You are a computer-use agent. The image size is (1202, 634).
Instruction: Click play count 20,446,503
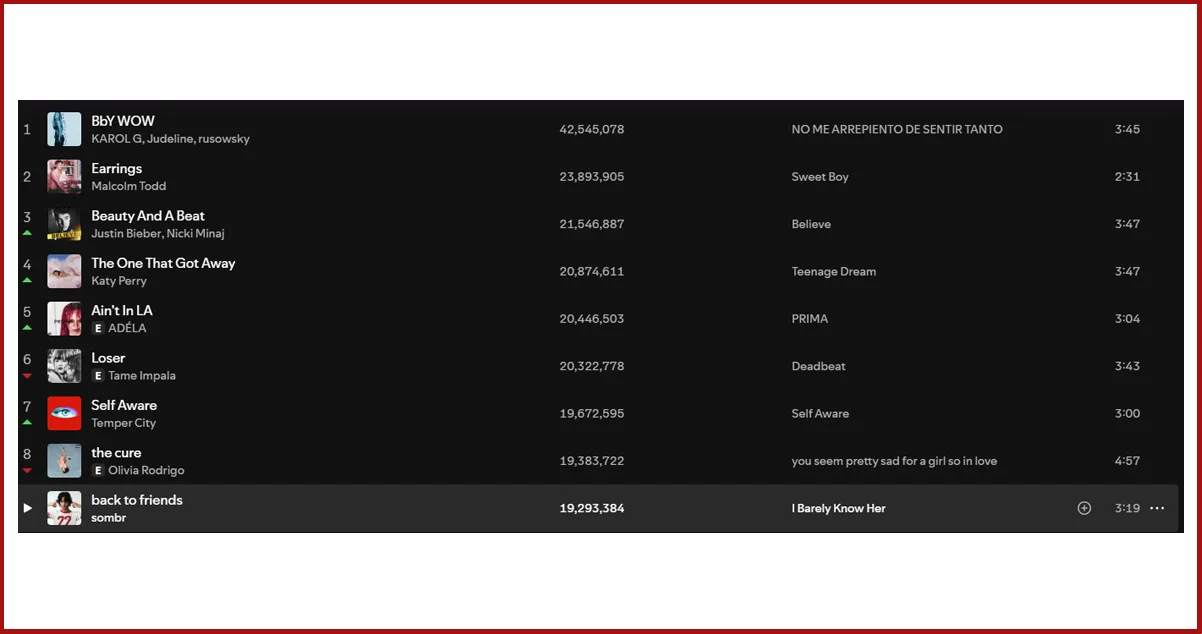pyautogui.click(x=592, y=319)
